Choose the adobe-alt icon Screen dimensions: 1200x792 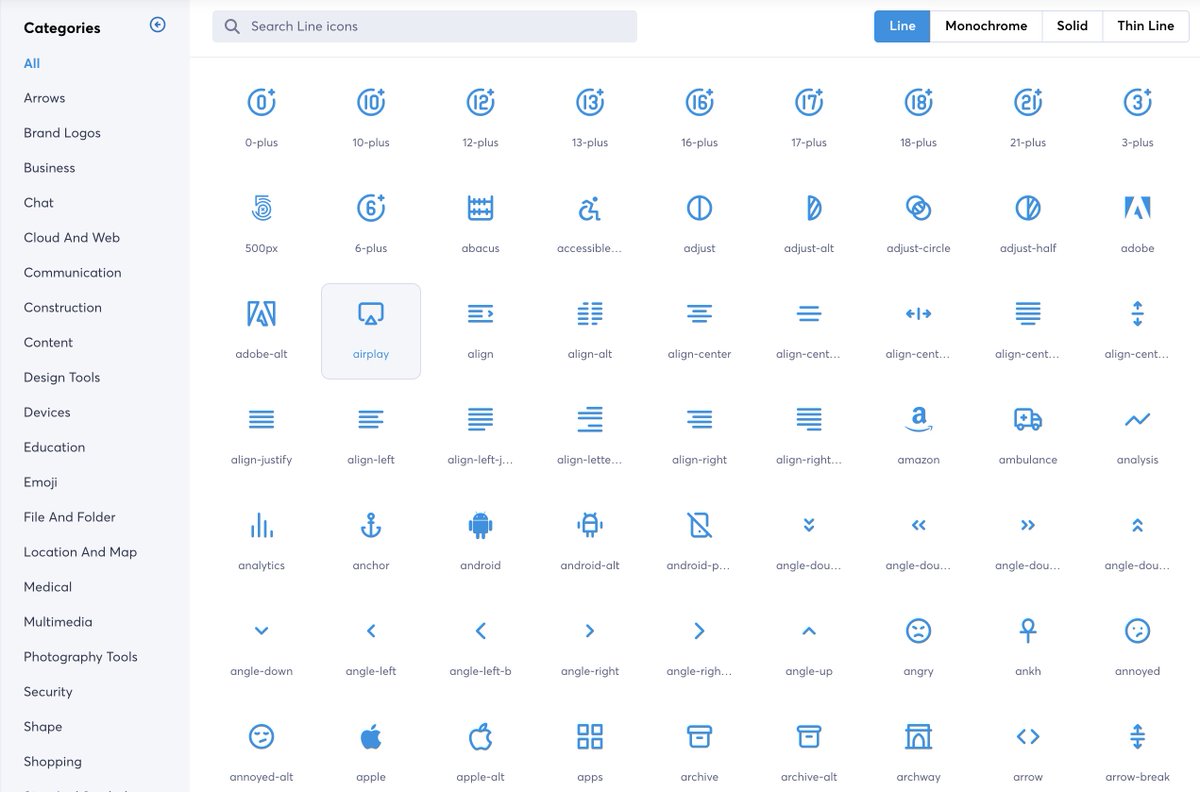click(261, 314)
